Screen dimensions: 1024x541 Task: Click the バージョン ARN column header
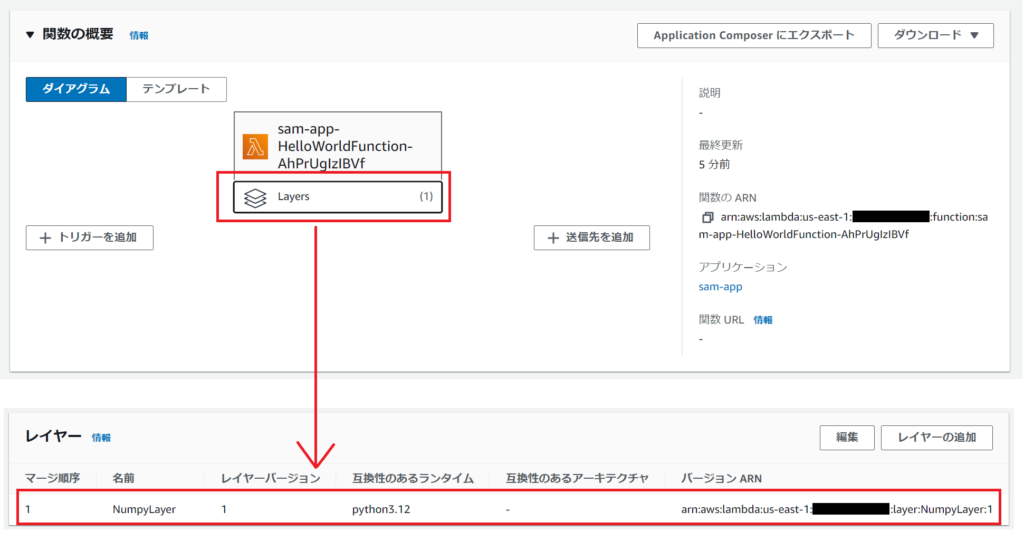pyautogui.click(x=721, y=478)
